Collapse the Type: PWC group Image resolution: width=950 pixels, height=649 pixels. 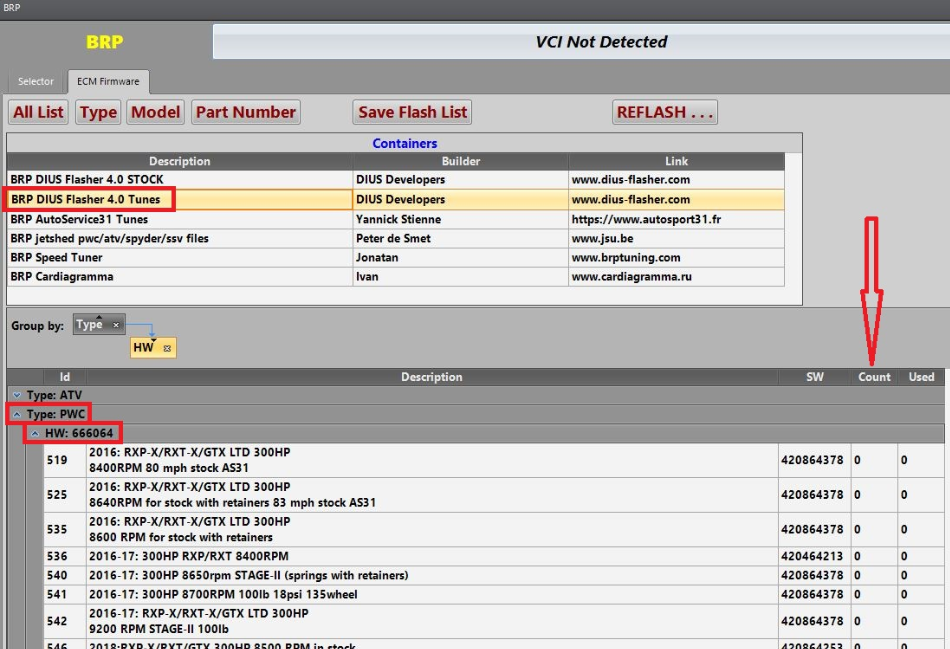[x=16, y=414]
